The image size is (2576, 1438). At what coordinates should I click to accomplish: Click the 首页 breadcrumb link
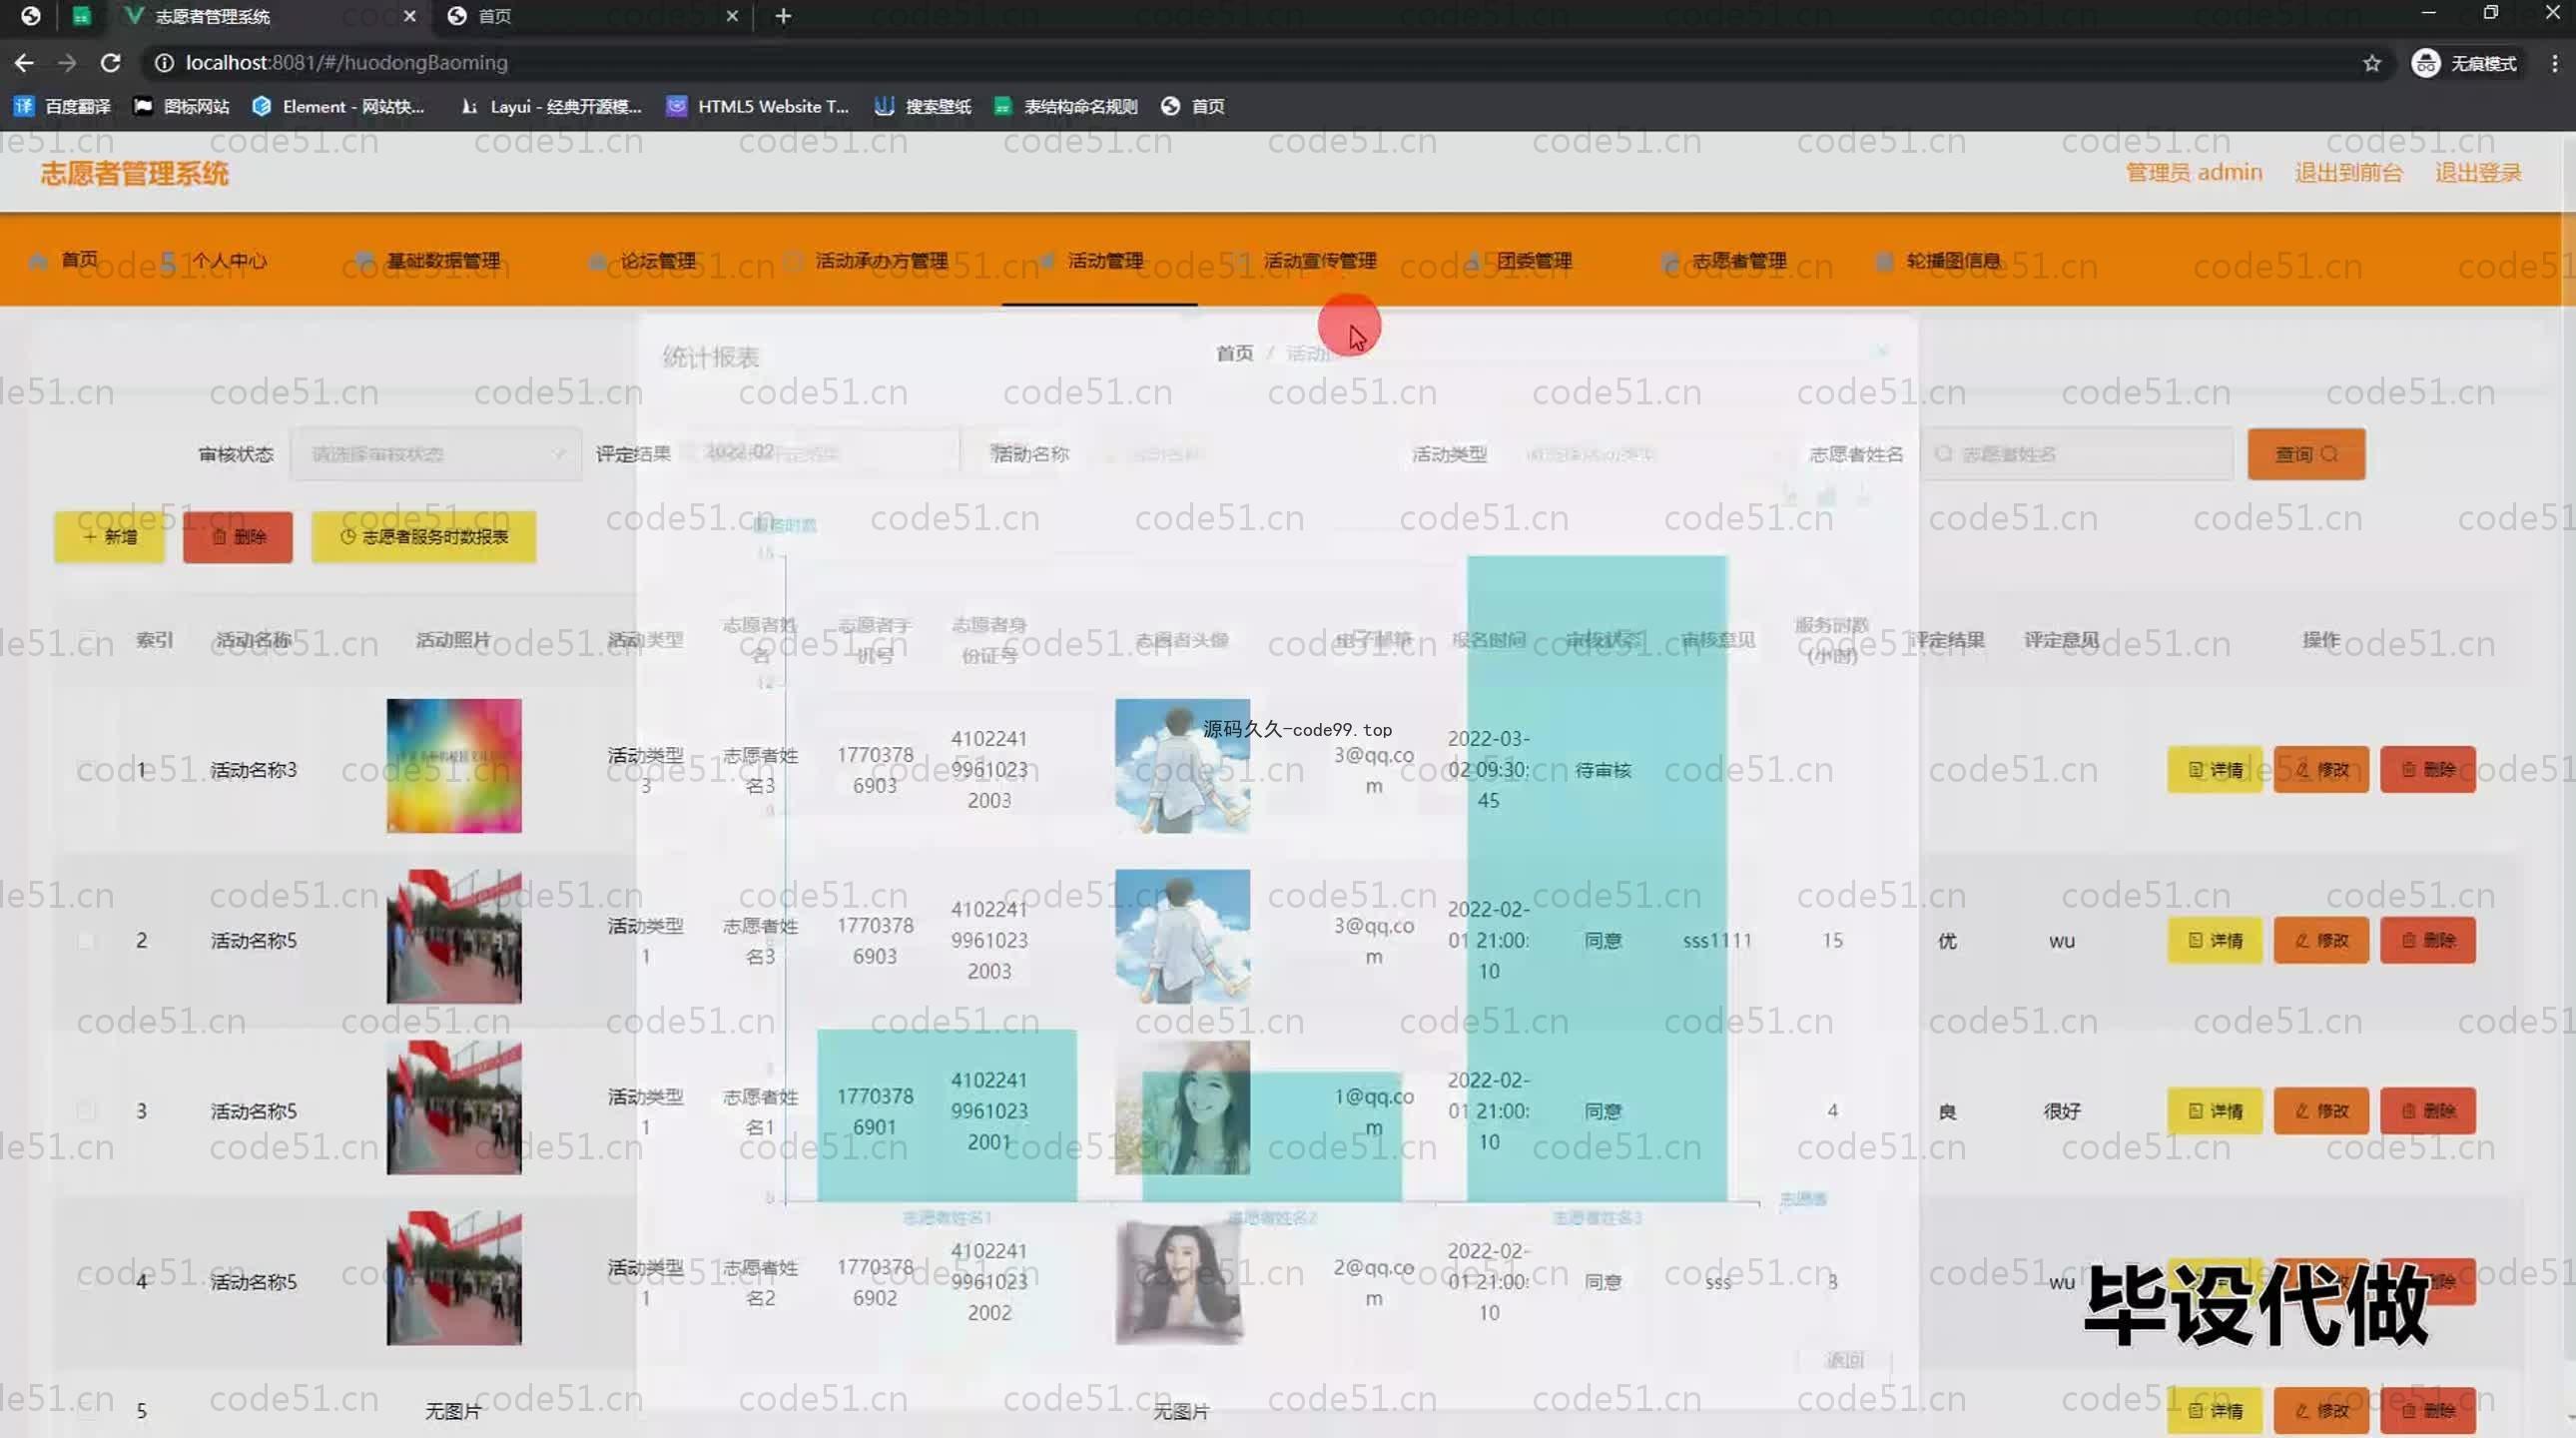click(x=1234, y=353)
